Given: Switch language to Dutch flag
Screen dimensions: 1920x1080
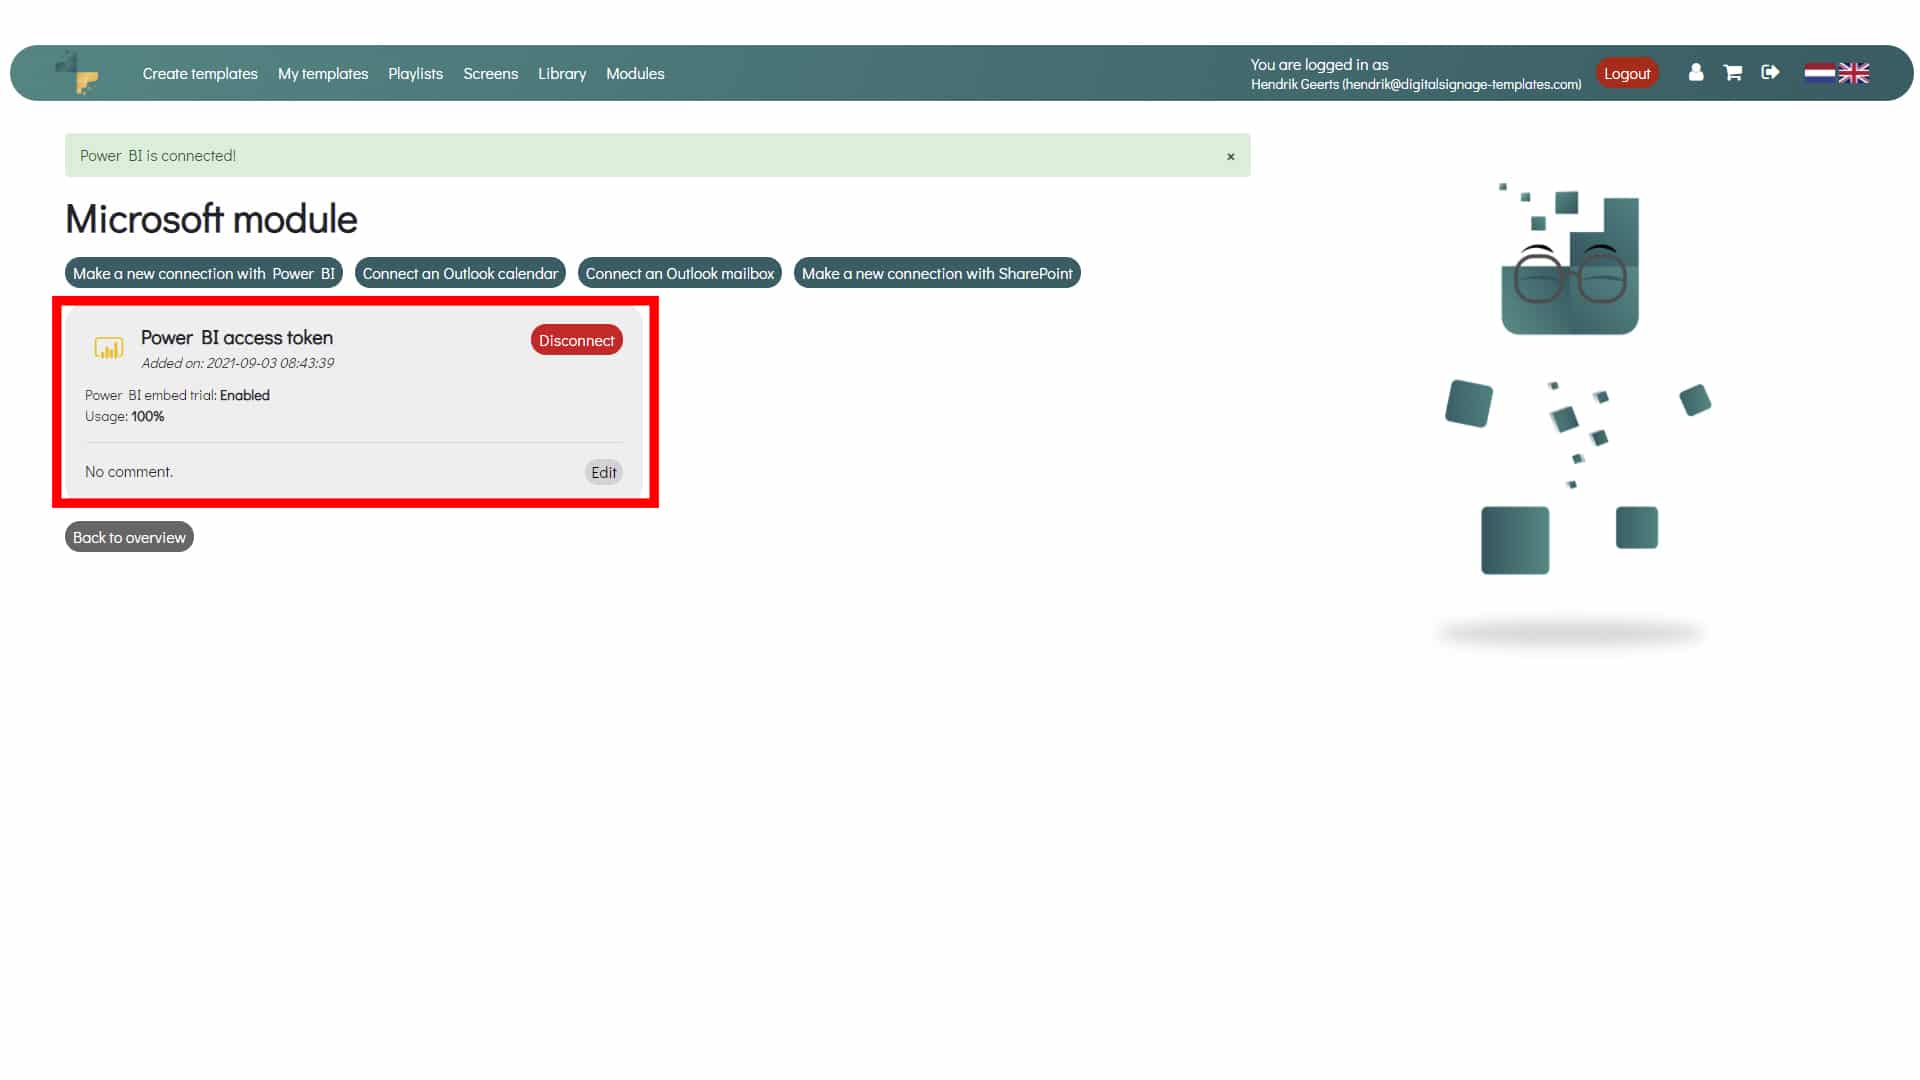Looking at the screenshot, I should [1820, 73].
